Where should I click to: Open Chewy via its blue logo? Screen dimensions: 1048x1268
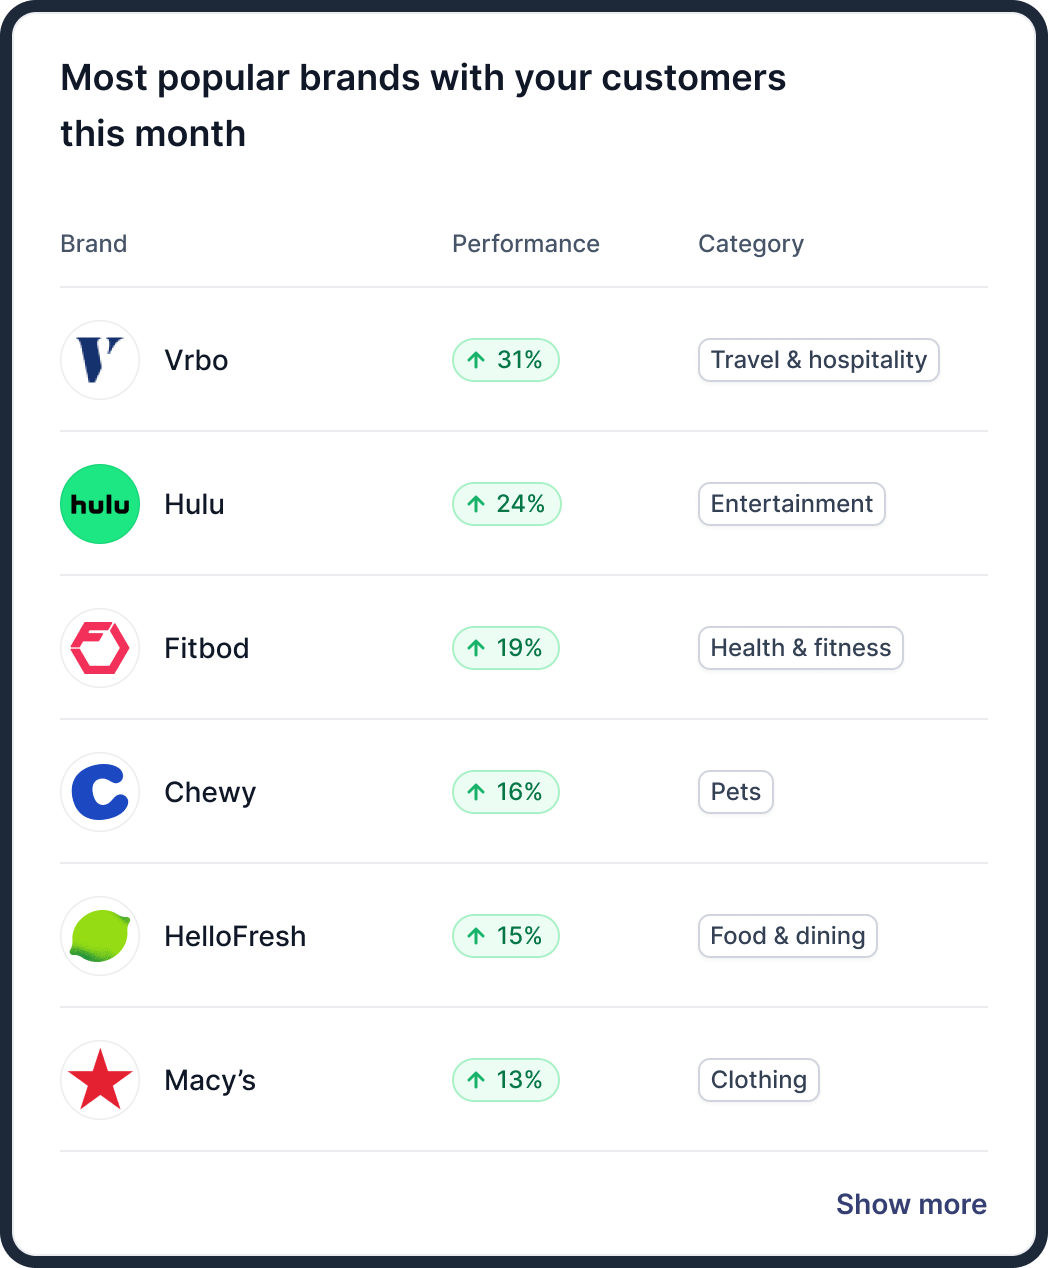100,792
